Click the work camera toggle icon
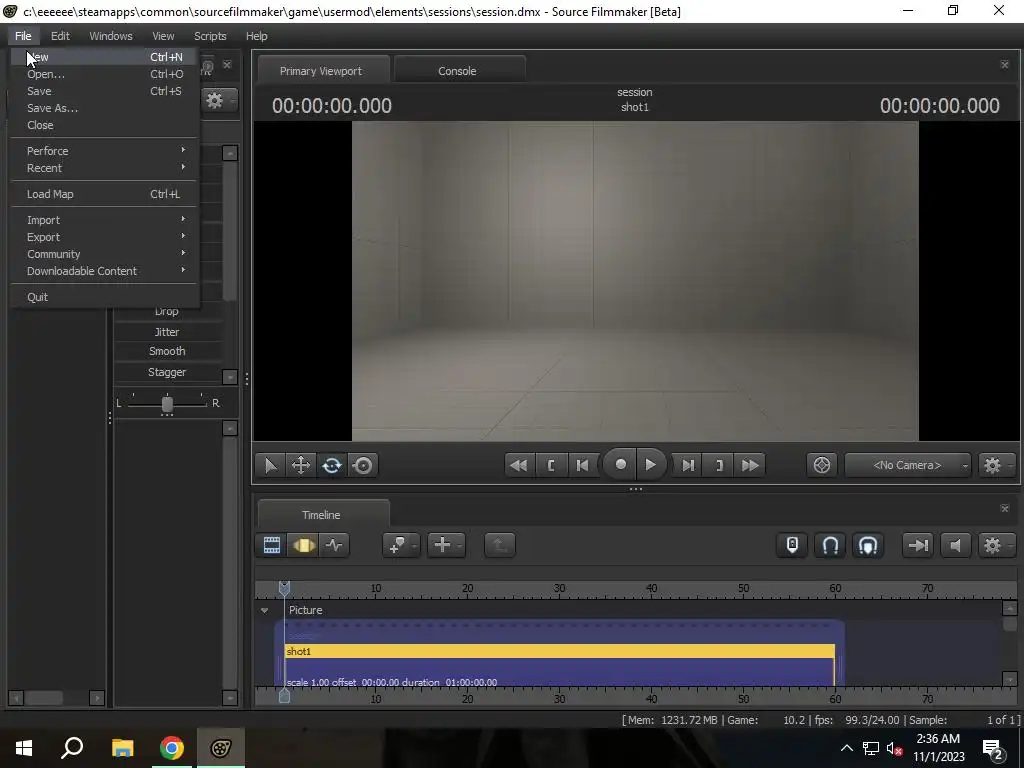 (x=822, y=466)
